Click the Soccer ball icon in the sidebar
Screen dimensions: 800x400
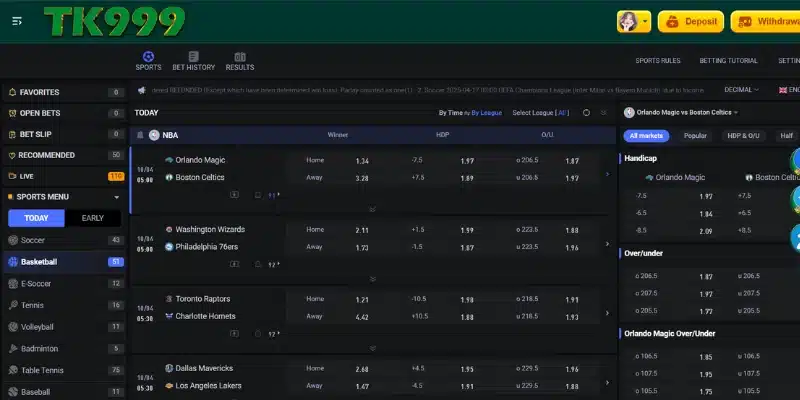[13, 240]
